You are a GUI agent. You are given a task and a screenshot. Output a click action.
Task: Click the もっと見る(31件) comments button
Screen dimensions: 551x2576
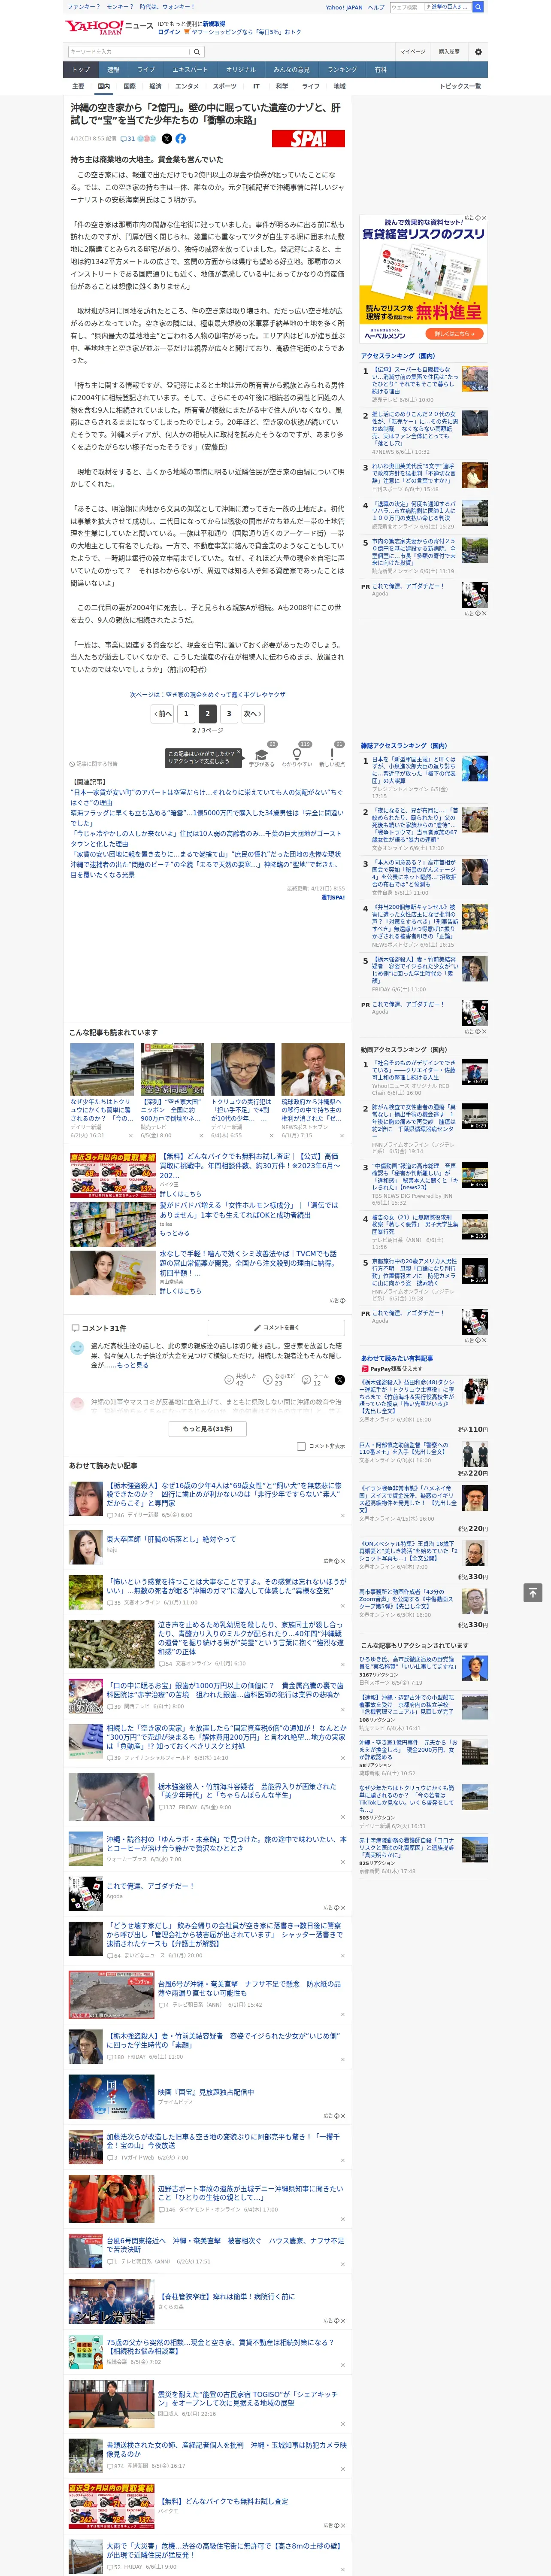[x=208, y=1429]
